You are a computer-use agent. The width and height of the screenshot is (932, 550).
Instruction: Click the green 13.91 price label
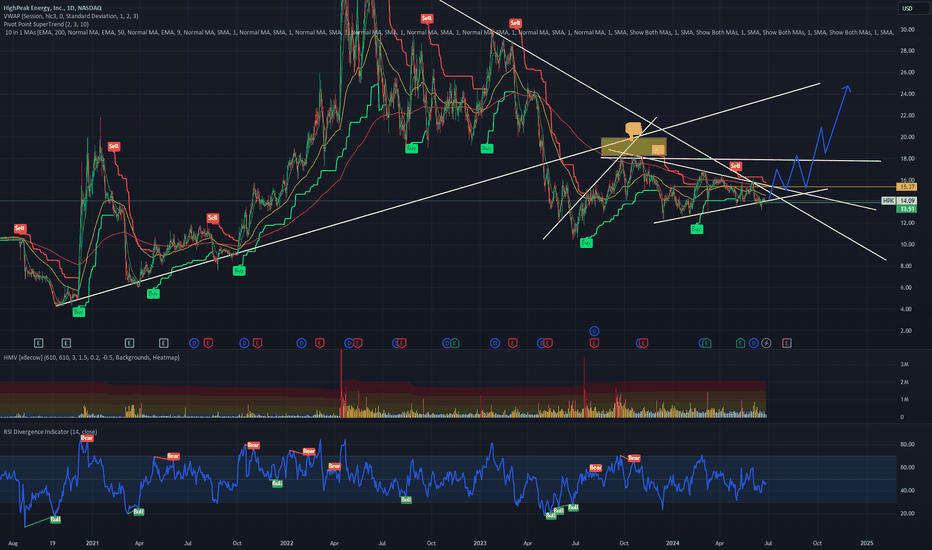[907, 209]
